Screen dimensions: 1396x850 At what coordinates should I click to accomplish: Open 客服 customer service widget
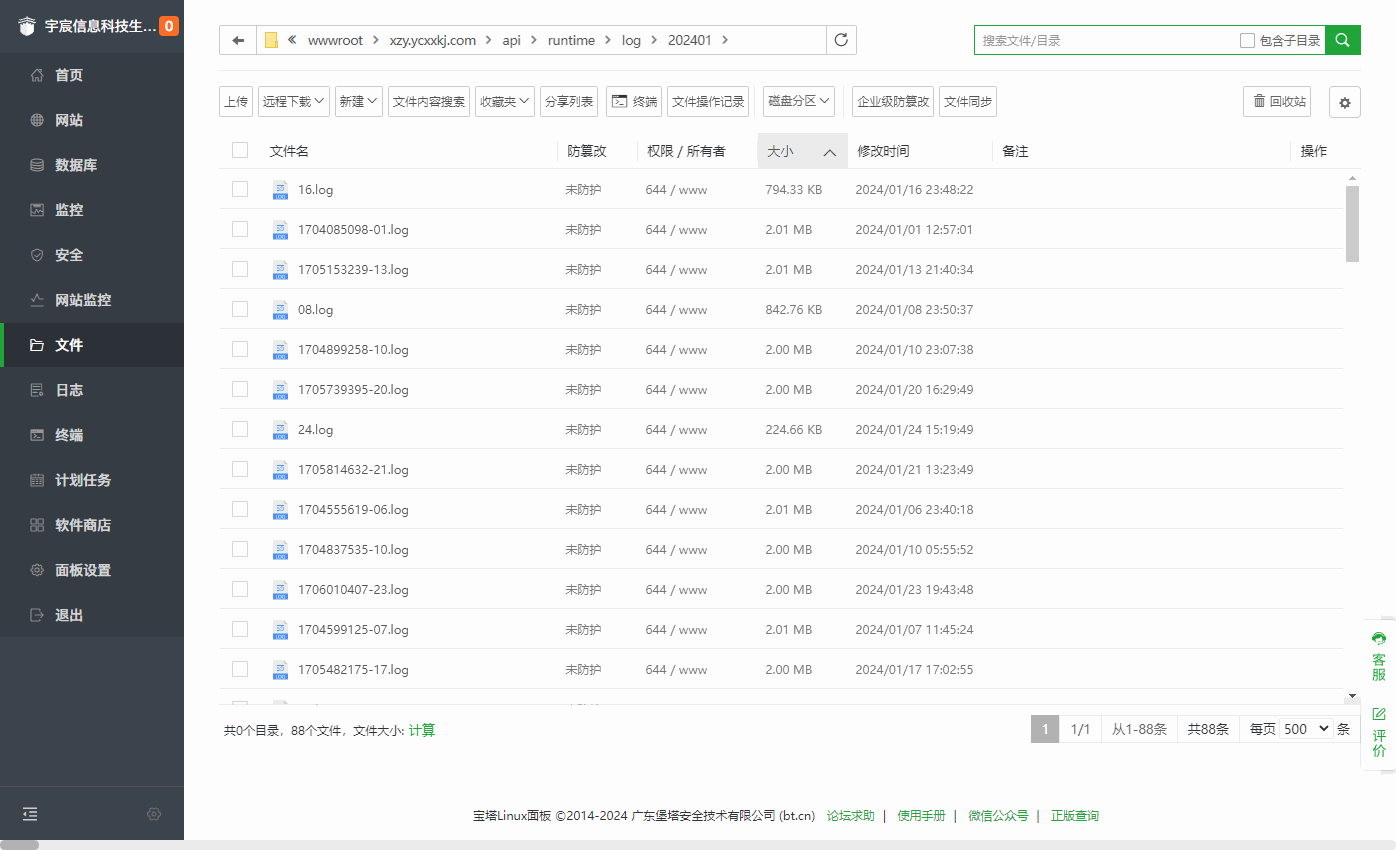coord(1379,655)
